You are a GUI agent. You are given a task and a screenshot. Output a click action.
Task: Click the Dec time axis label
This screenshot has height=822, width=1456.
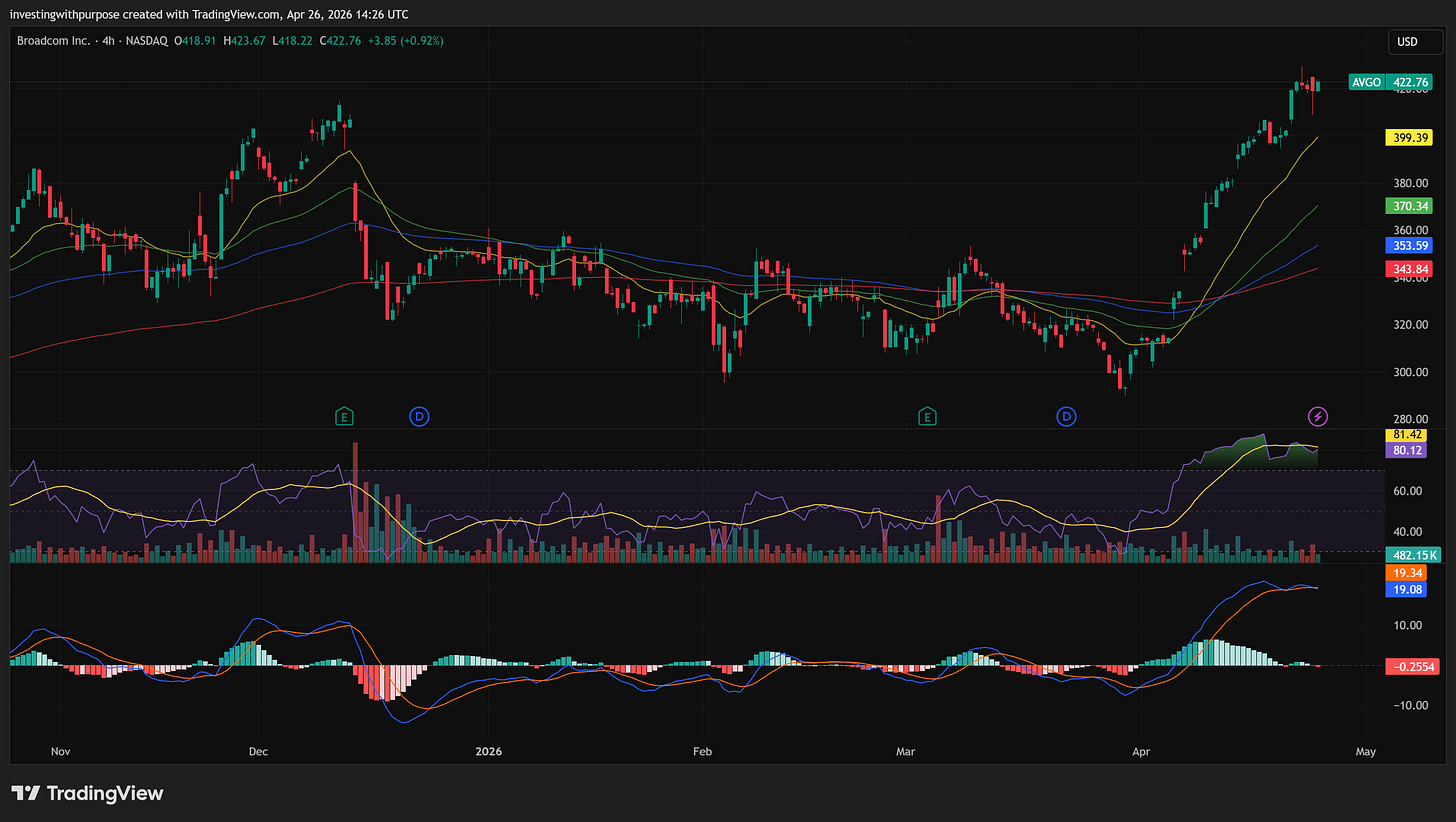258,751
